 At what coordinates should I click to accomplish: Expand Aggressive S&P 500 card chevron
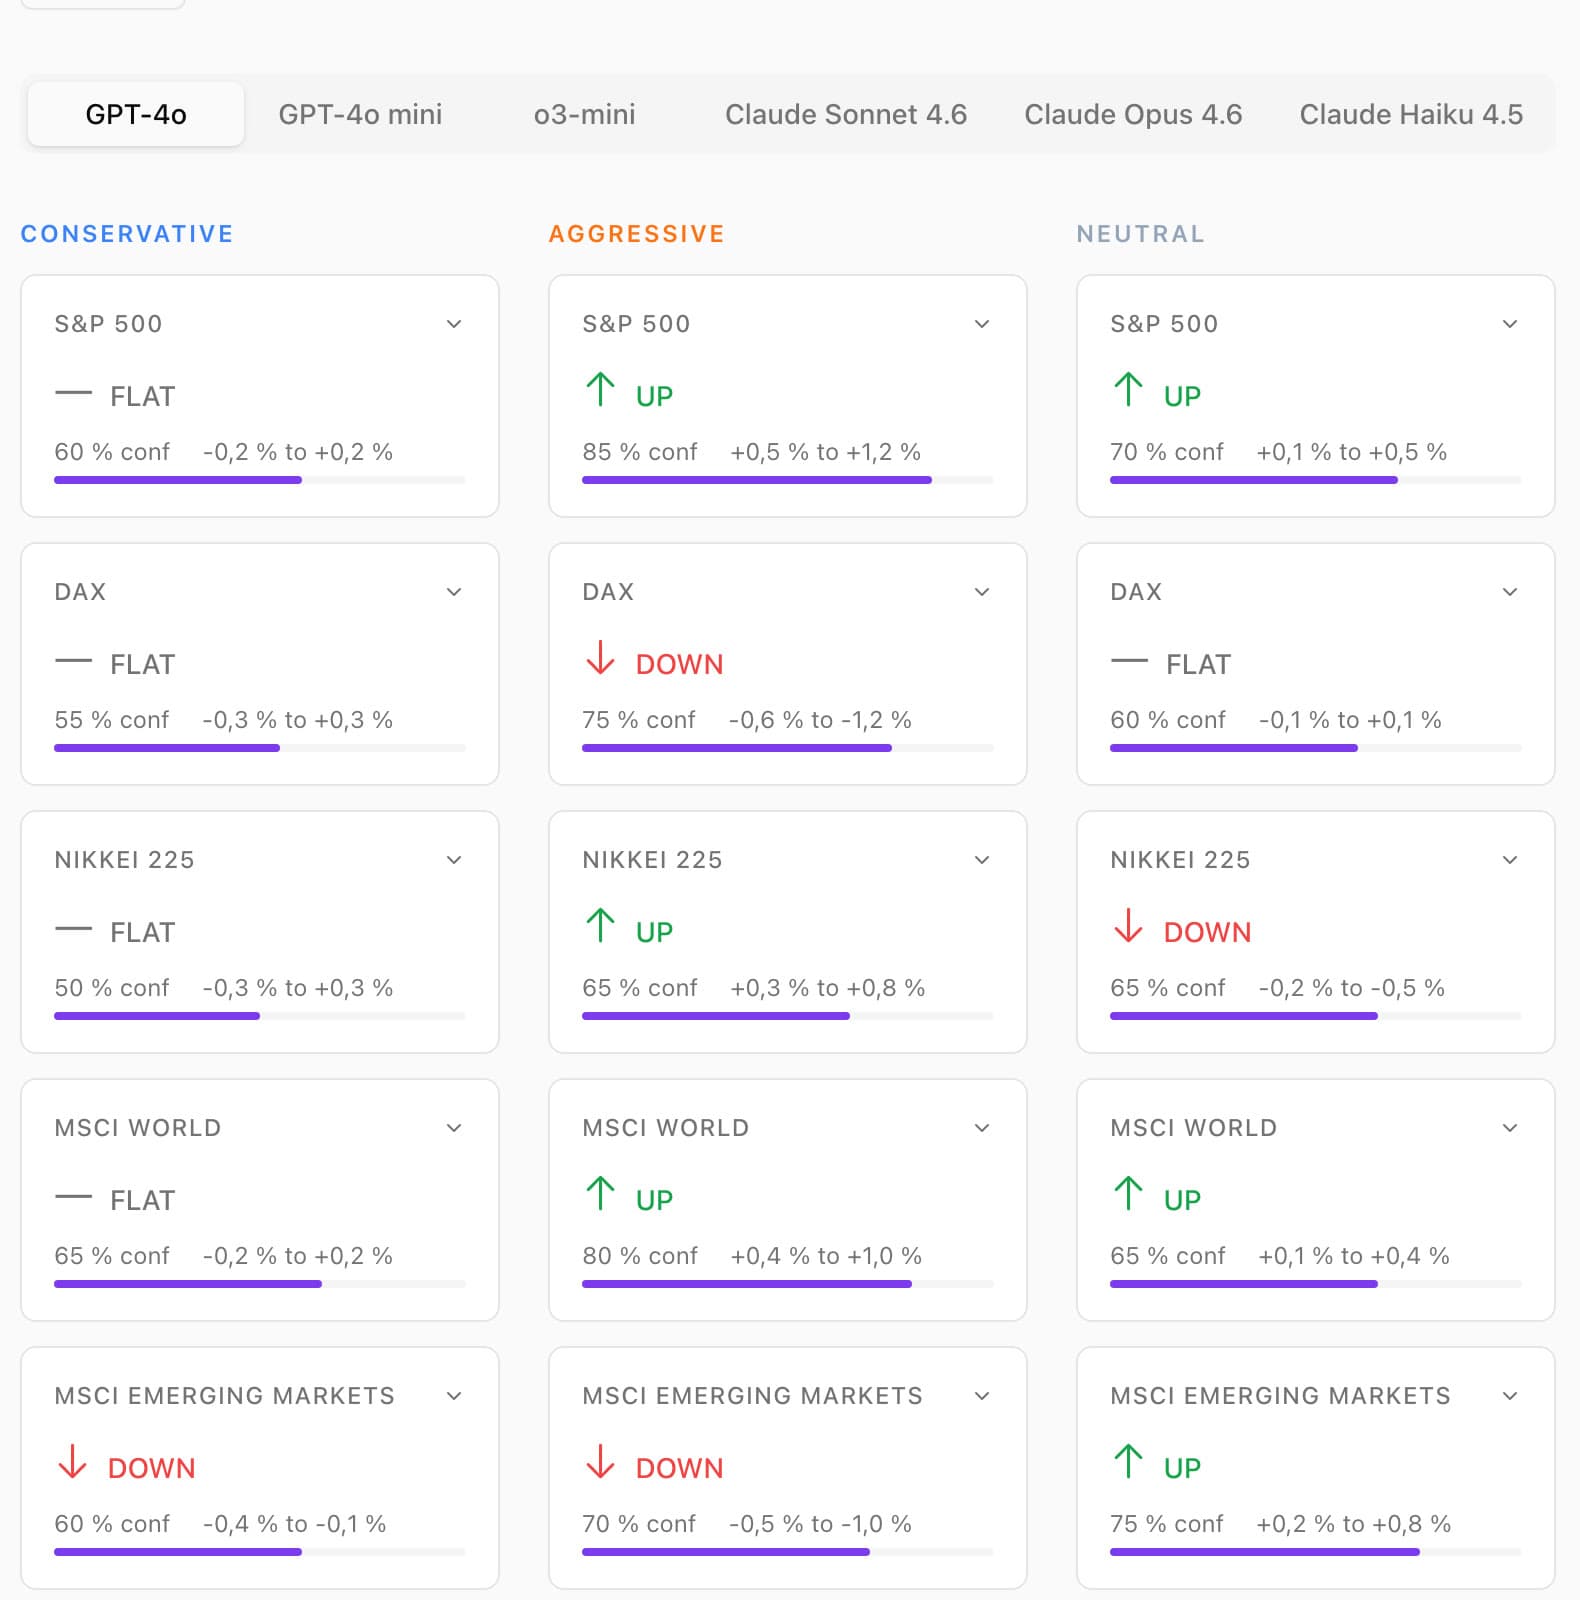pos(982,324)
